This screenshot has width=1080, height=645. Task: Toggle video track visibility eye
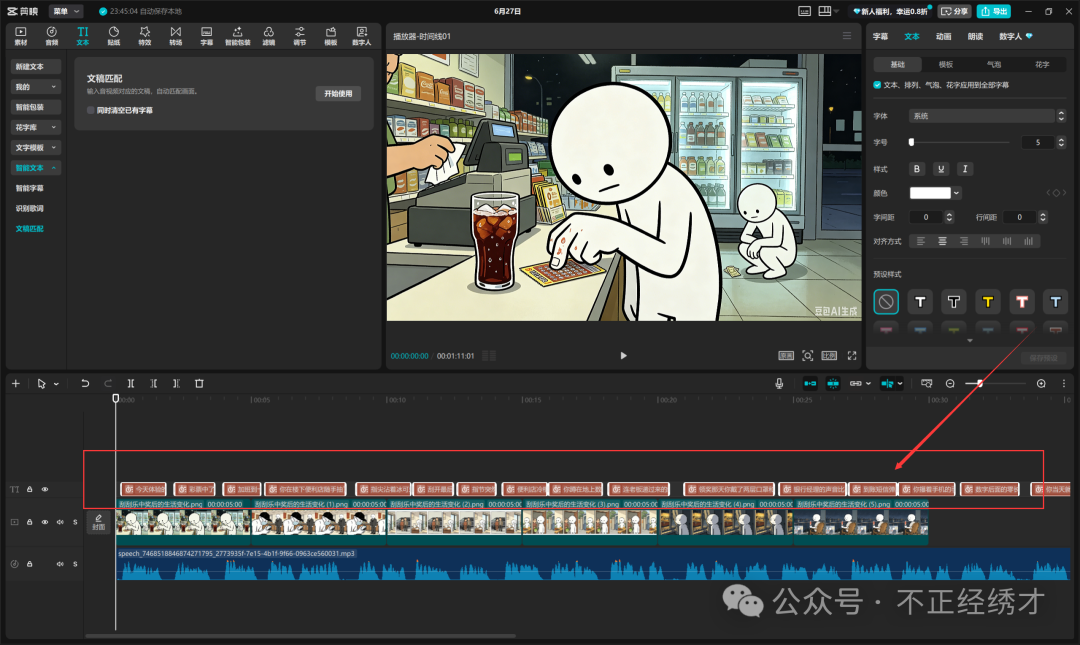pos(45,522)
